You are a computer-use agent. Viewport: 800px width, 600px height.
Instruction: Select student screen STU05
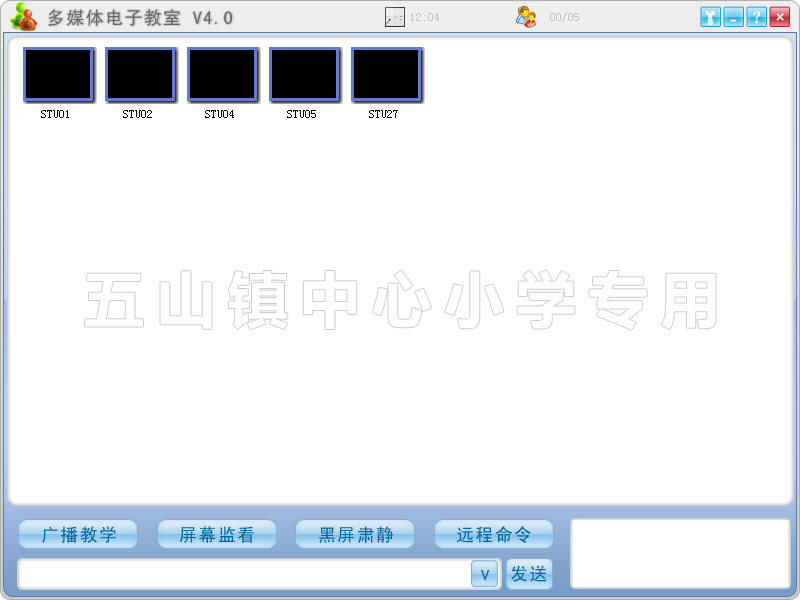(304, 75)
